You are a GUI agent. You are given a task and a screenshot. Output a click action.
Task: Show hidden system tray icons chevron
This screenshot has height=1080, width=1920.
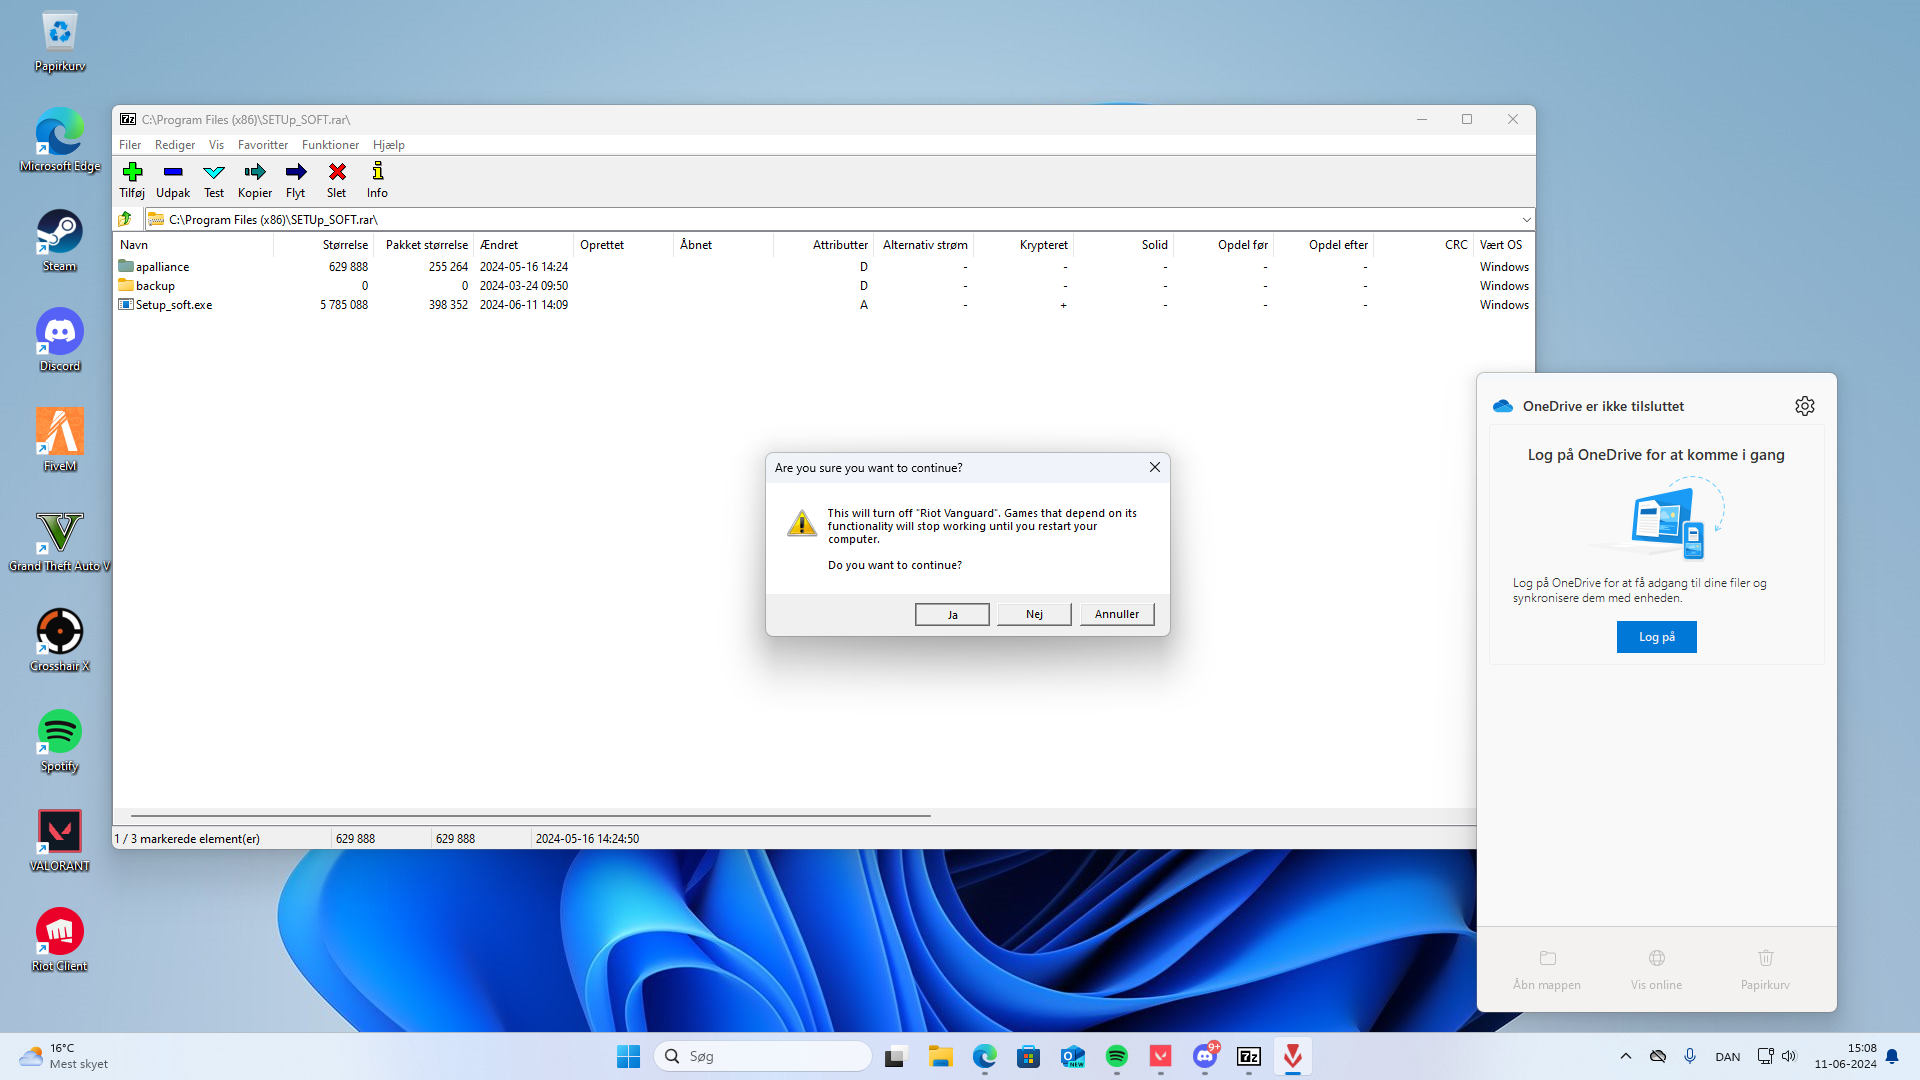(x=1625, y=1056)
